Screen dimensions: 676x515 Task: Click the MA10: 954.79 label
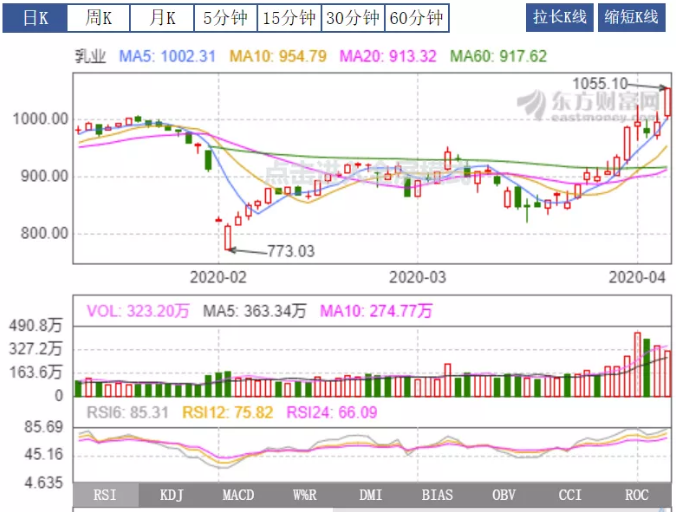click(x=278, y=56)
